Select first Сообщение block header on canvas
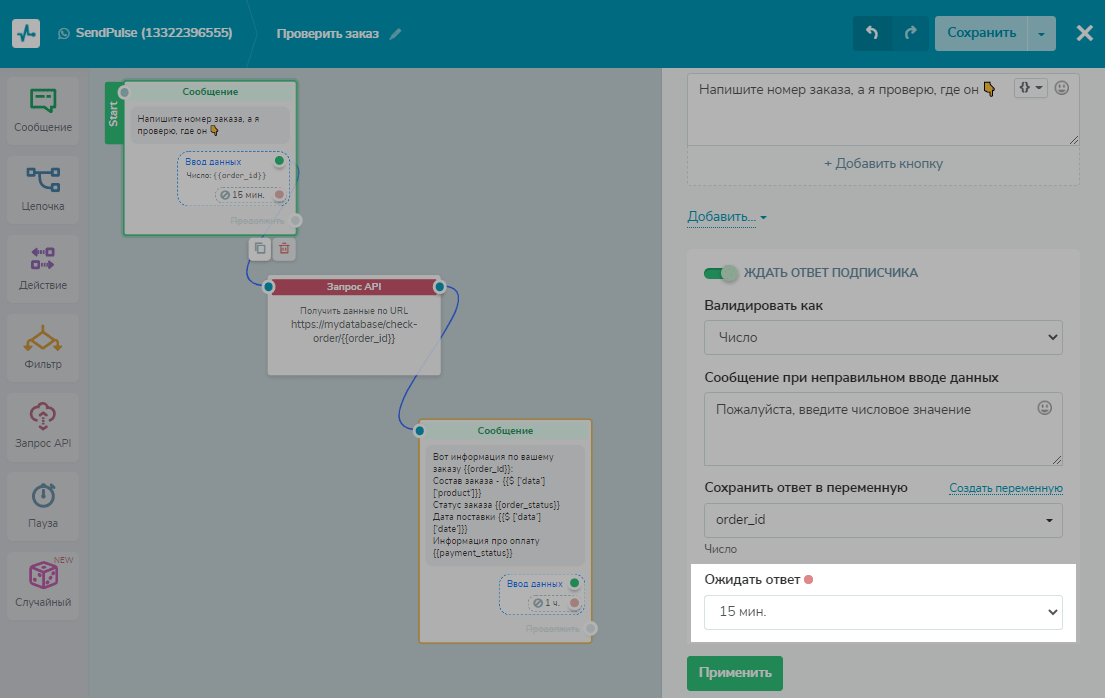The image size is (1105, 698). click(210, 92)
